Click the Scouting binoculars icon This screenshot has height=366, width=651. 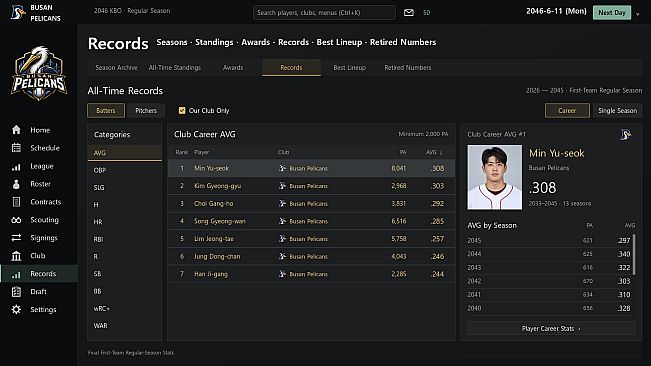point(16,220)
